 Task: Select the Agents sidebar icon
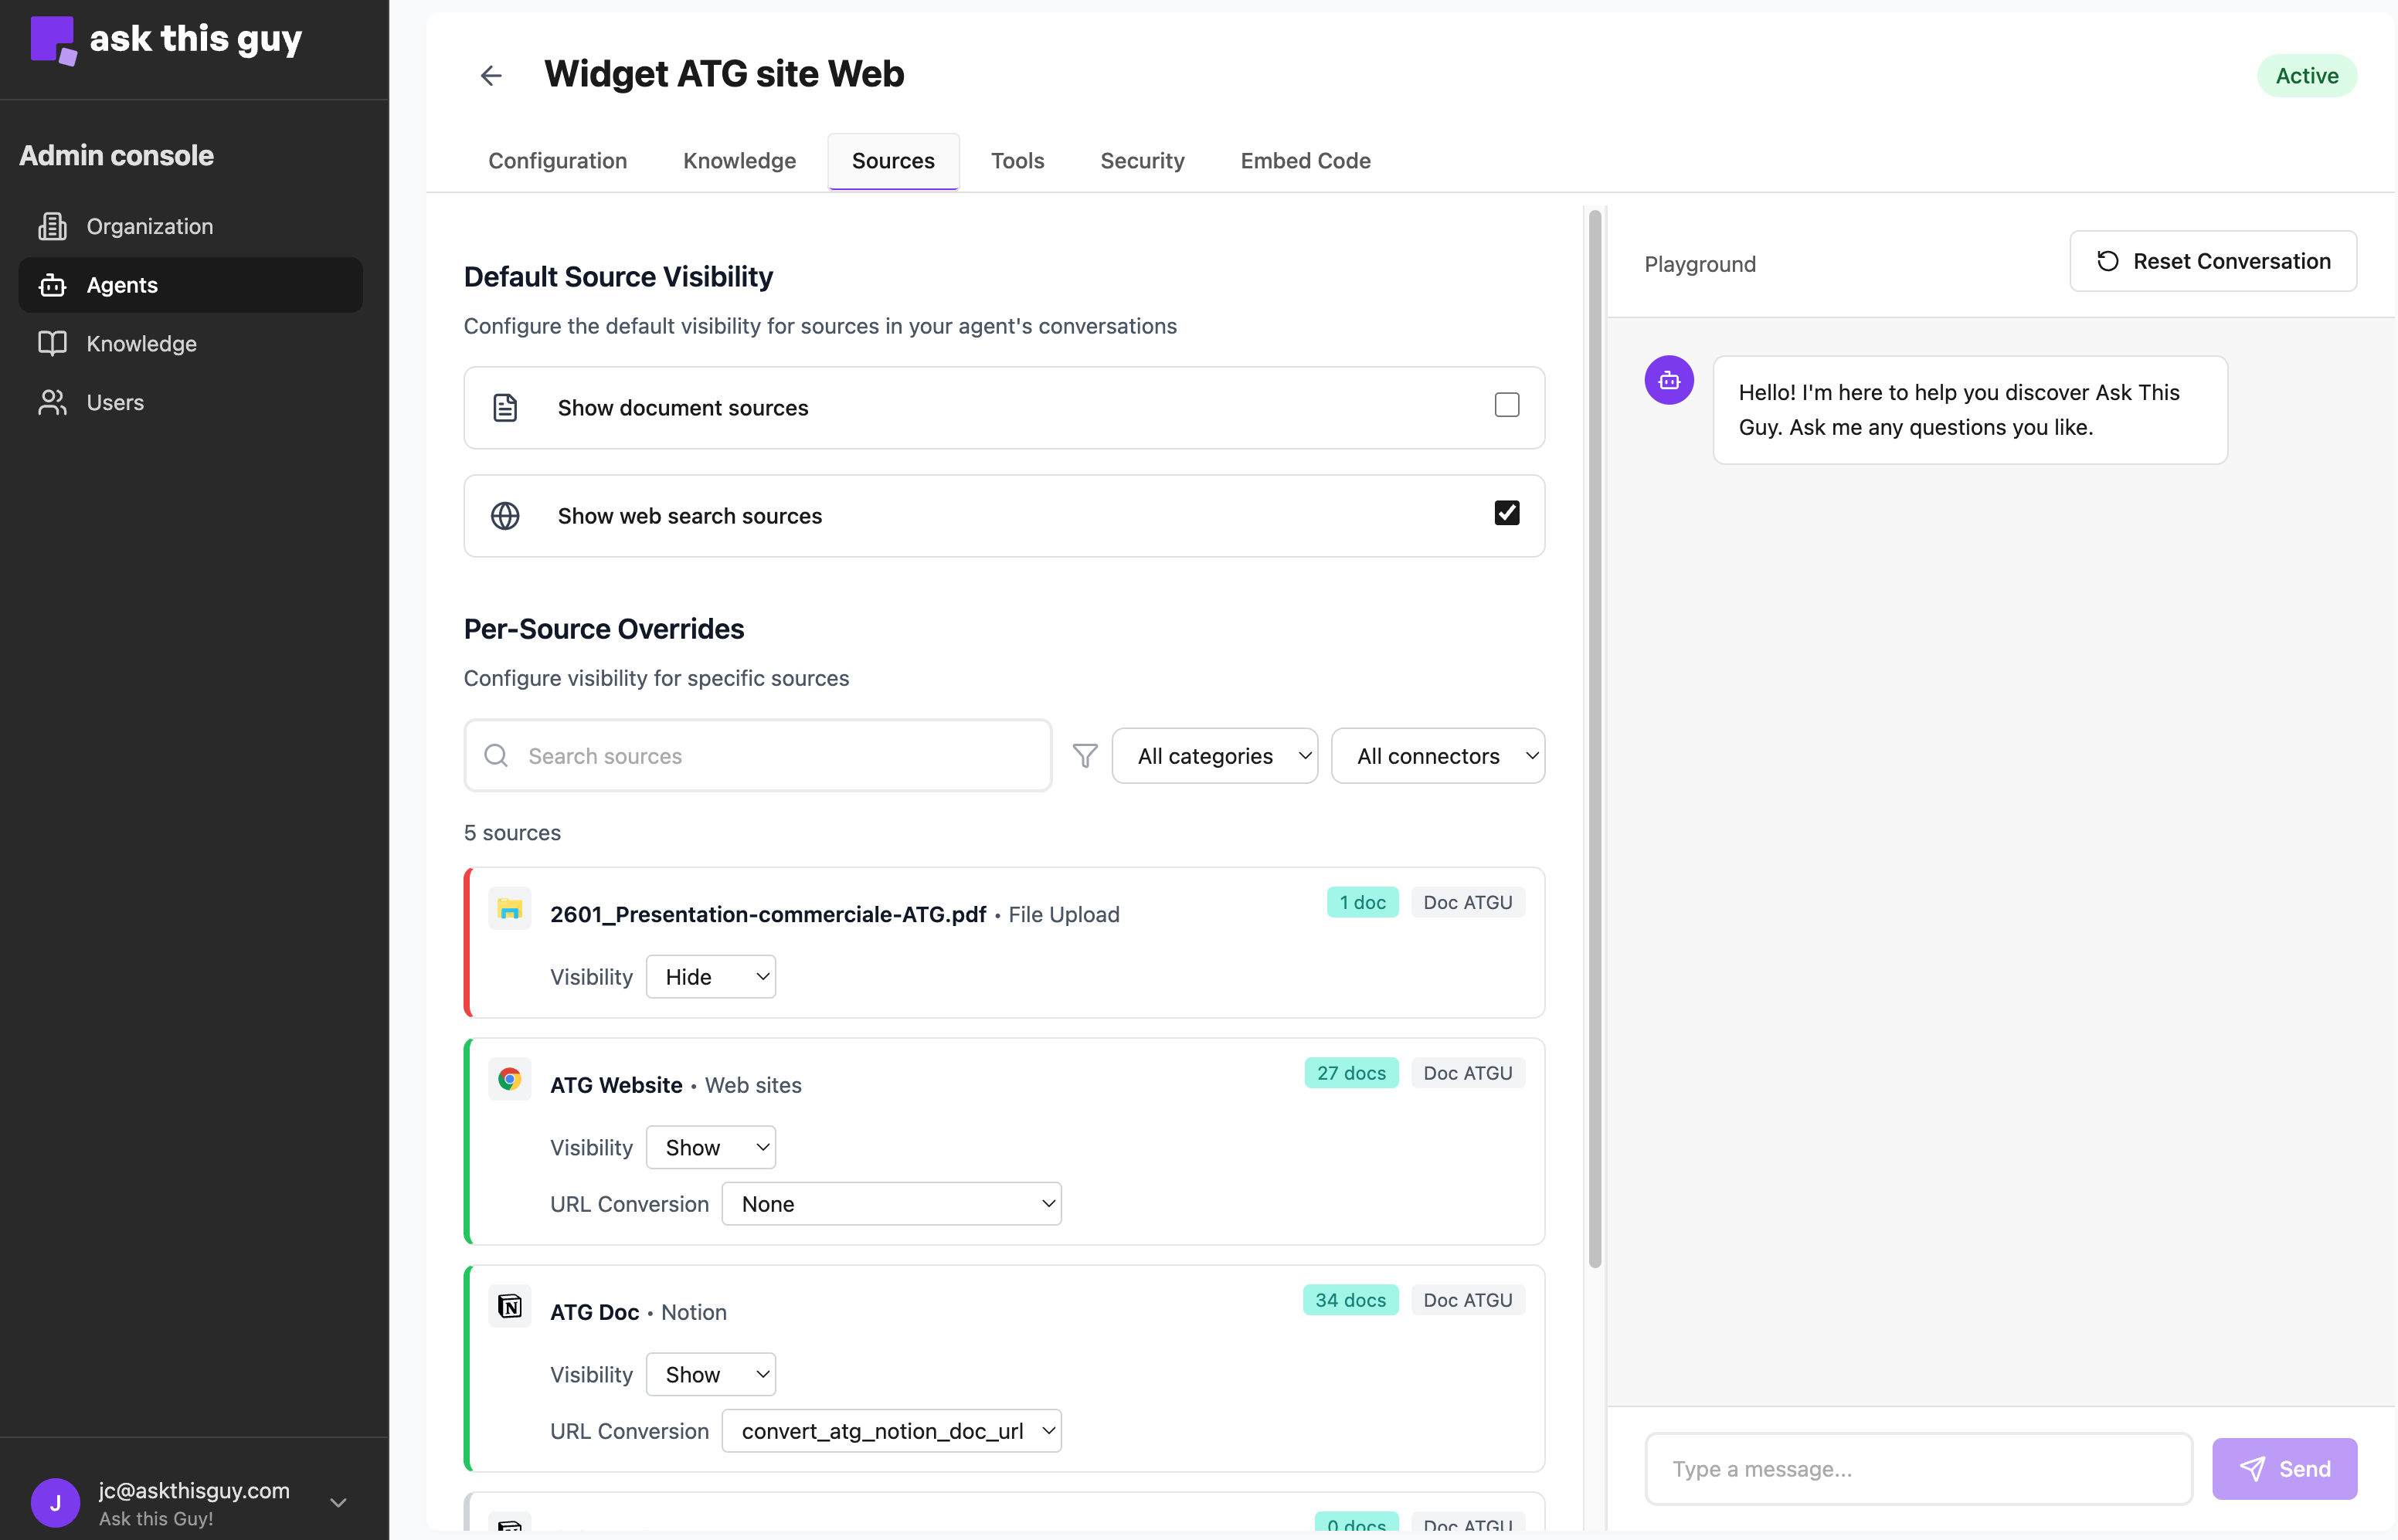click(52, 285)
